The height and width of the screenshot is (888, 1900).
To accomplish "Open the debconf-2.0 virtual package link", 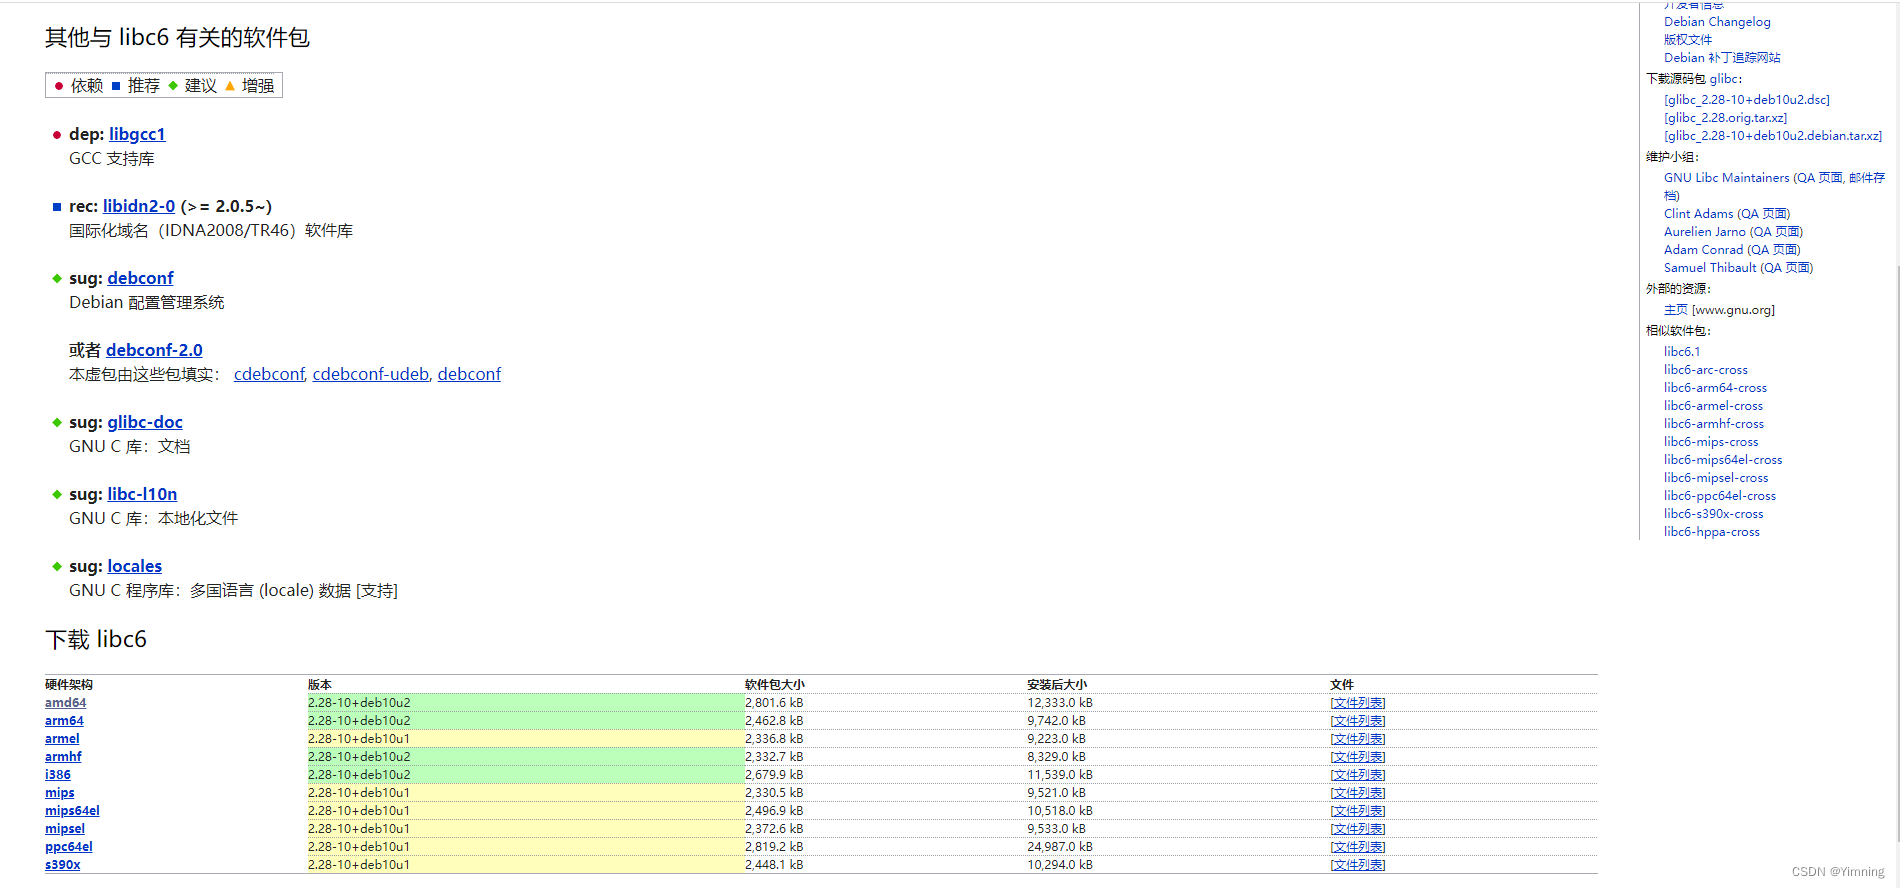I will [154, 350].
